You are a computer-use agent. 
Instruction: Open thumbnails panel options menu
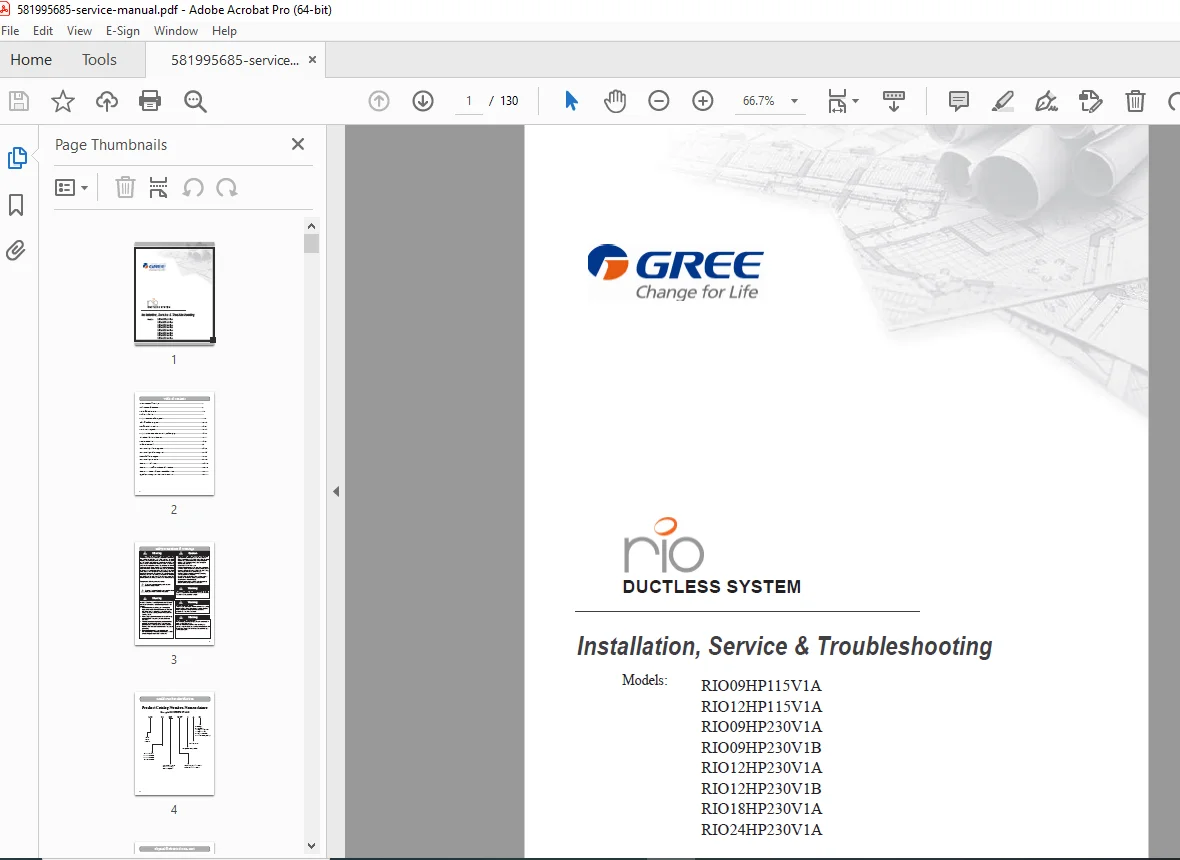tap(71, 187)
